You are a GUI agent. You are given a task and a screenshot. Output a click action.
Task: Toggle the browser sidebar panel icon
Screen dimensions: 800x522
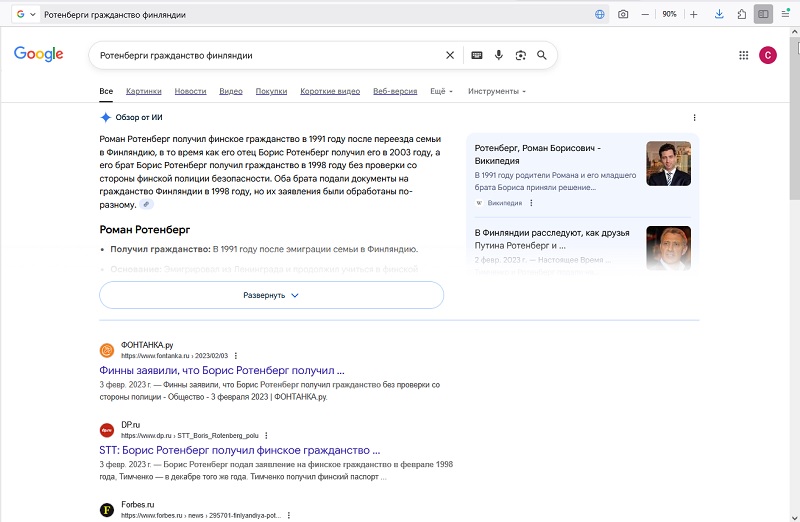point(763,14)
